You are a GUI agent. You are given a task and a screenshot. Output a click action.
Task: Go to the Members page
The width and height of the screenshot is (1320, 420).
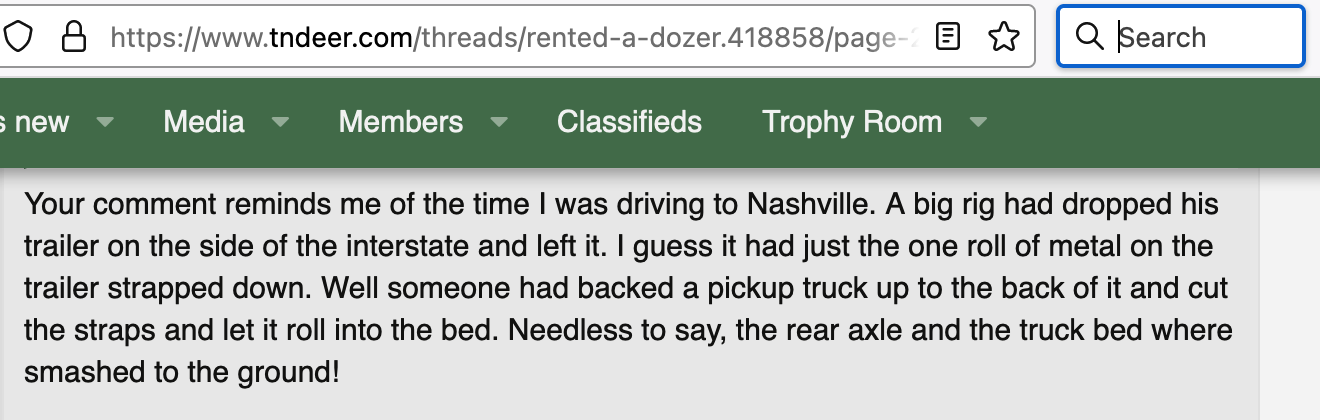point(401,122)
